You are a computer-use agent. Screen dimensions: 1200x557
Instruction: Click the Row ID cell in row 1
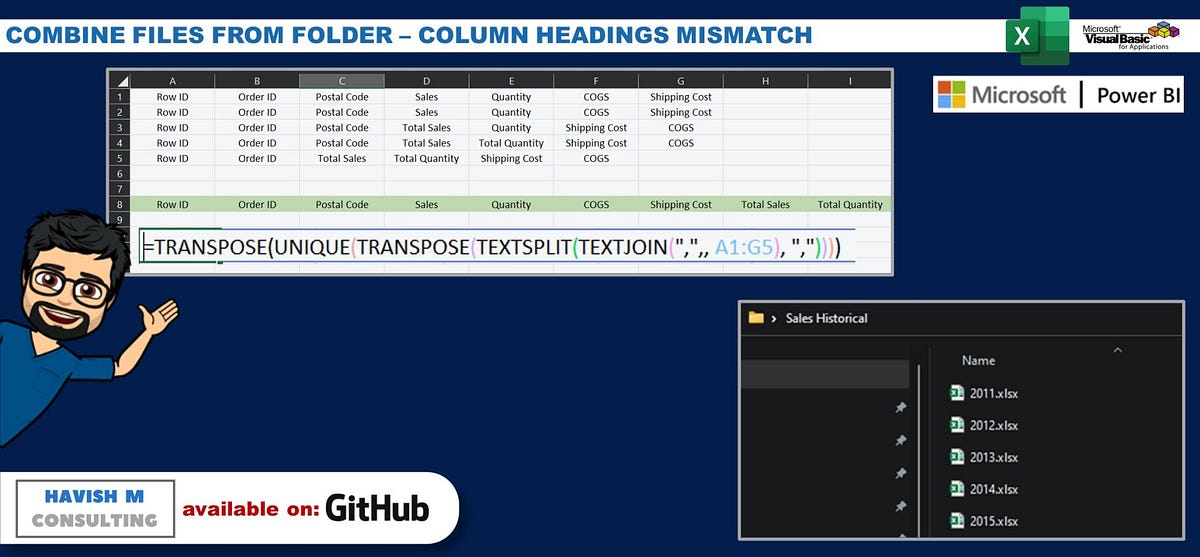click(172, 97)
